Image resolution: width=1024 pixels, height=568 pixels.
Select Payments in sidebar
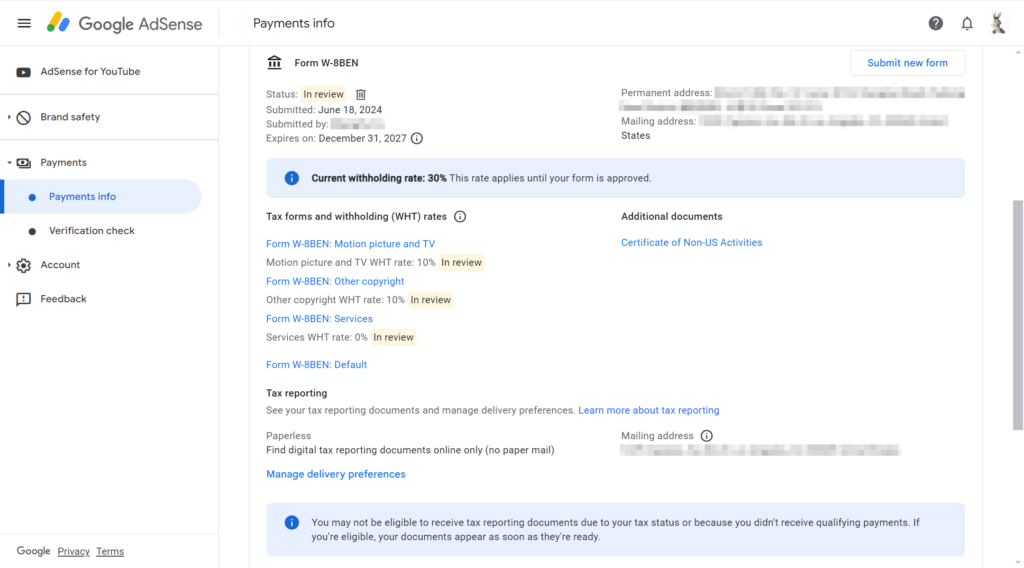coord(63,163)
